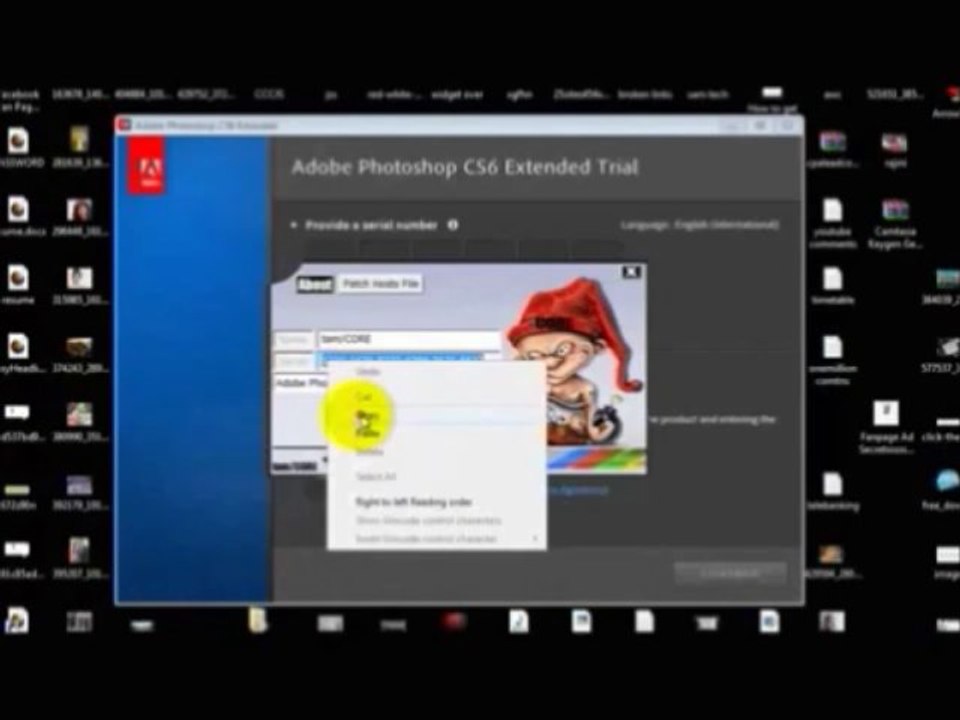Click the About button in the keygen
The width and height of the screenshot is (960, 720).
(315, 284)
